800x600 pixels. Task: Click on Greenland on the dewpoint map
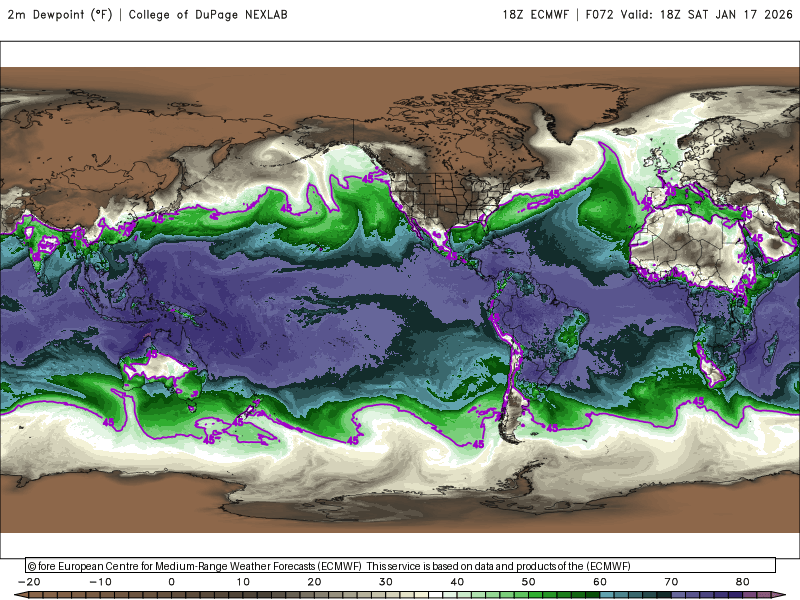pyautogui.click(x=577, y=110)
